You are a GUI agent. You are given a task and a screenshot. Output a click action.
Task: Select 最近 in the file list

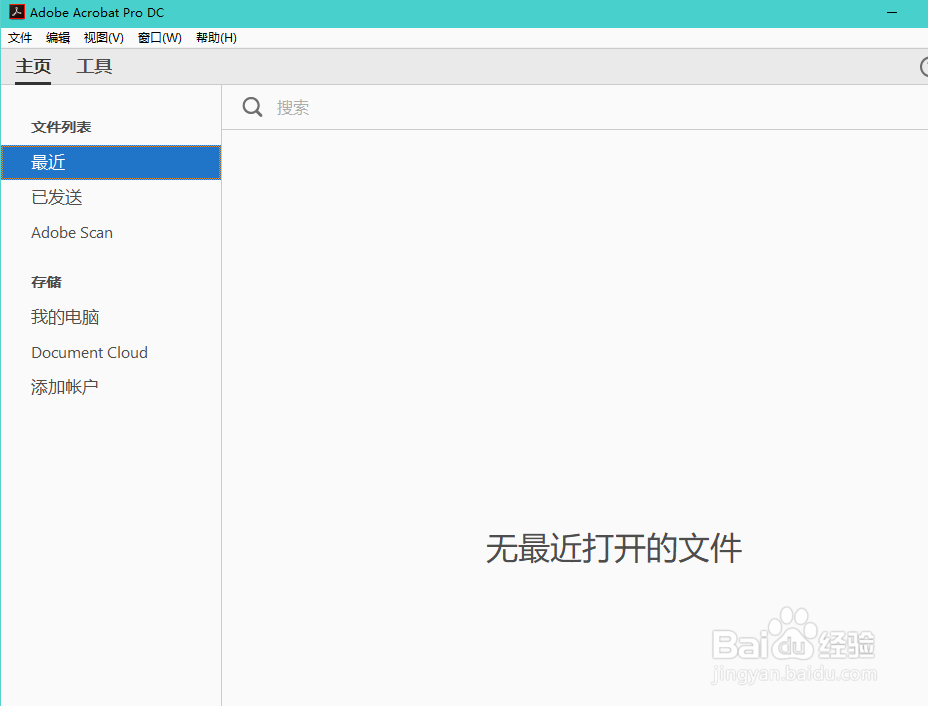point(111,162)
